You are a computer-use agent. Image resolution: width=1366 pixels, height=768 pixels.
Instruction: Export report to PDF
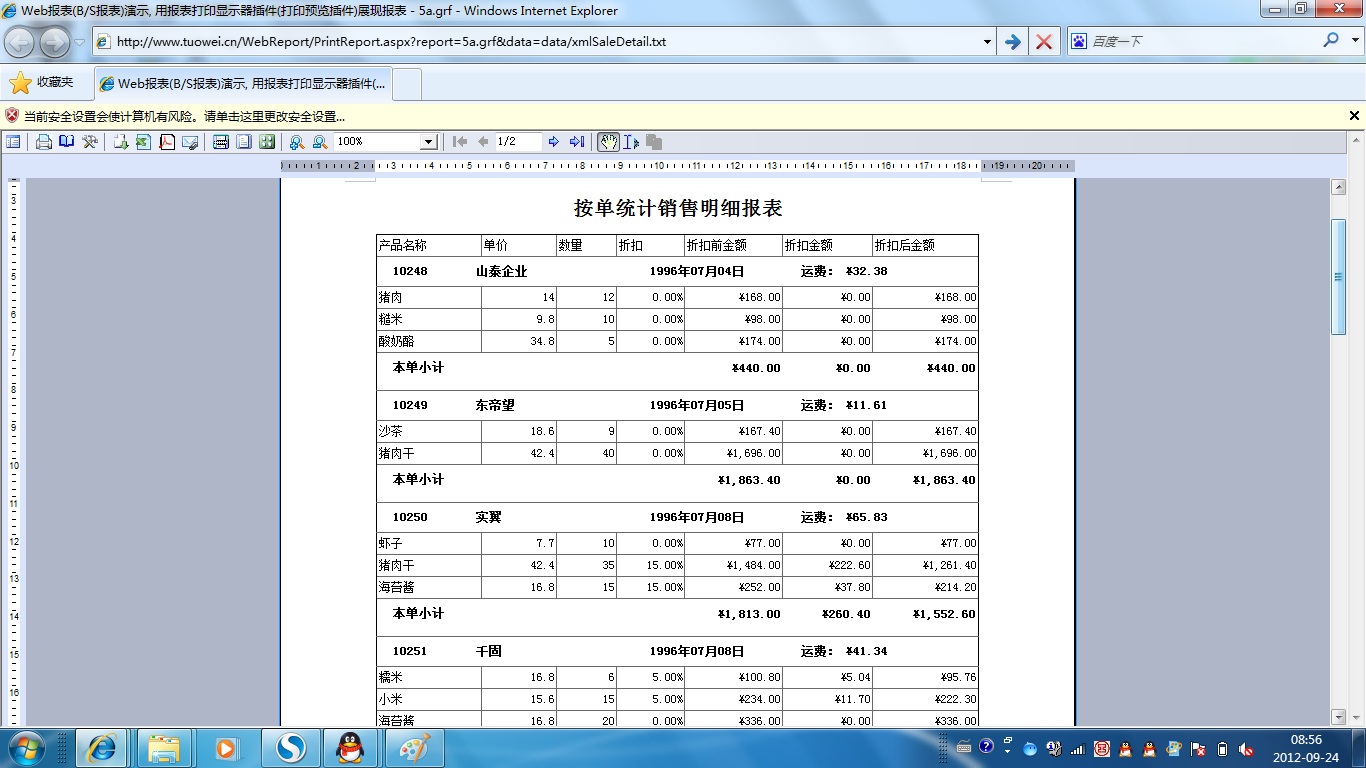click(167, 142)
